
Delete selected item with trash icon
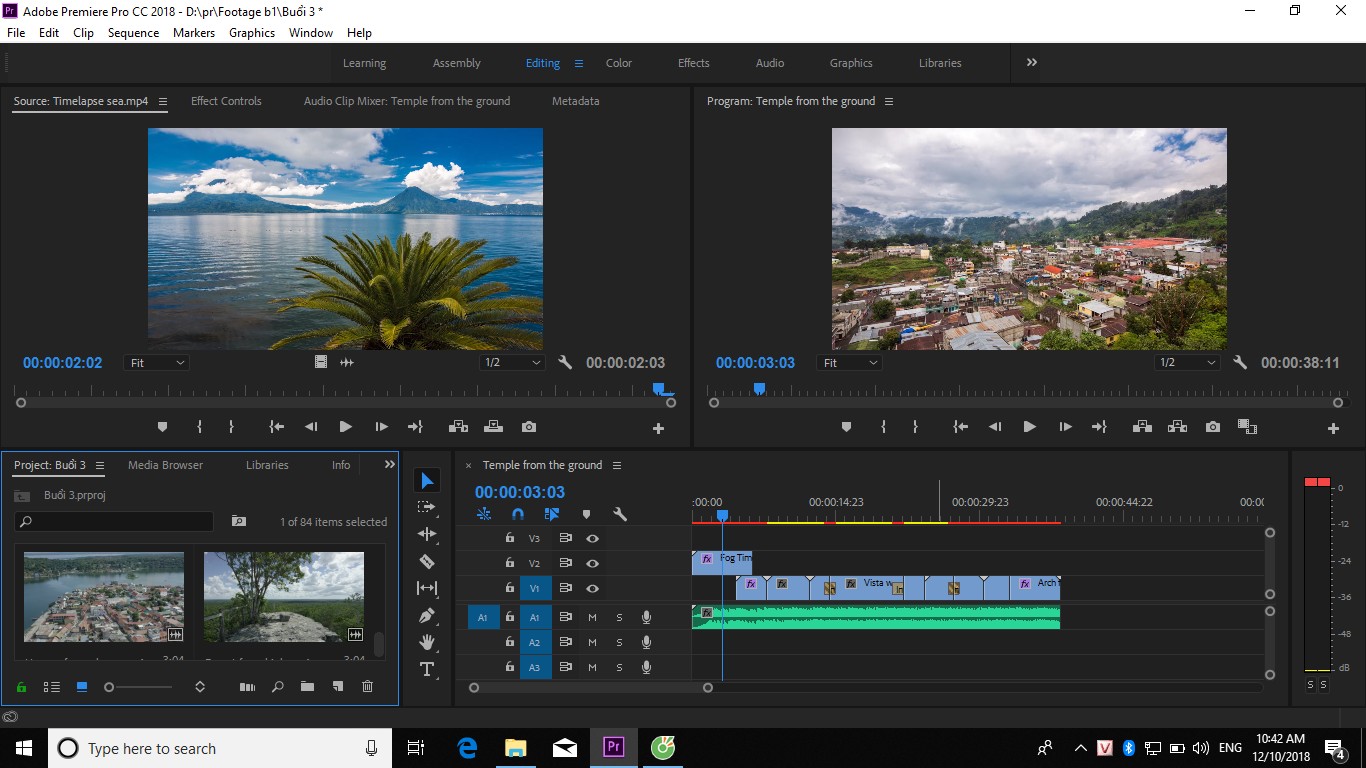coord(367,687)
